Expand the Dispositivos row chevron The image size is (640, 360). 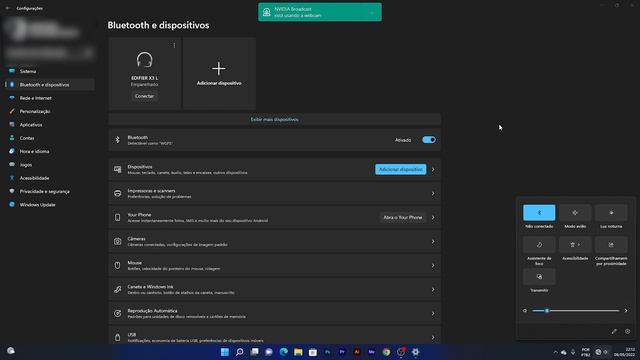[433, 169]
